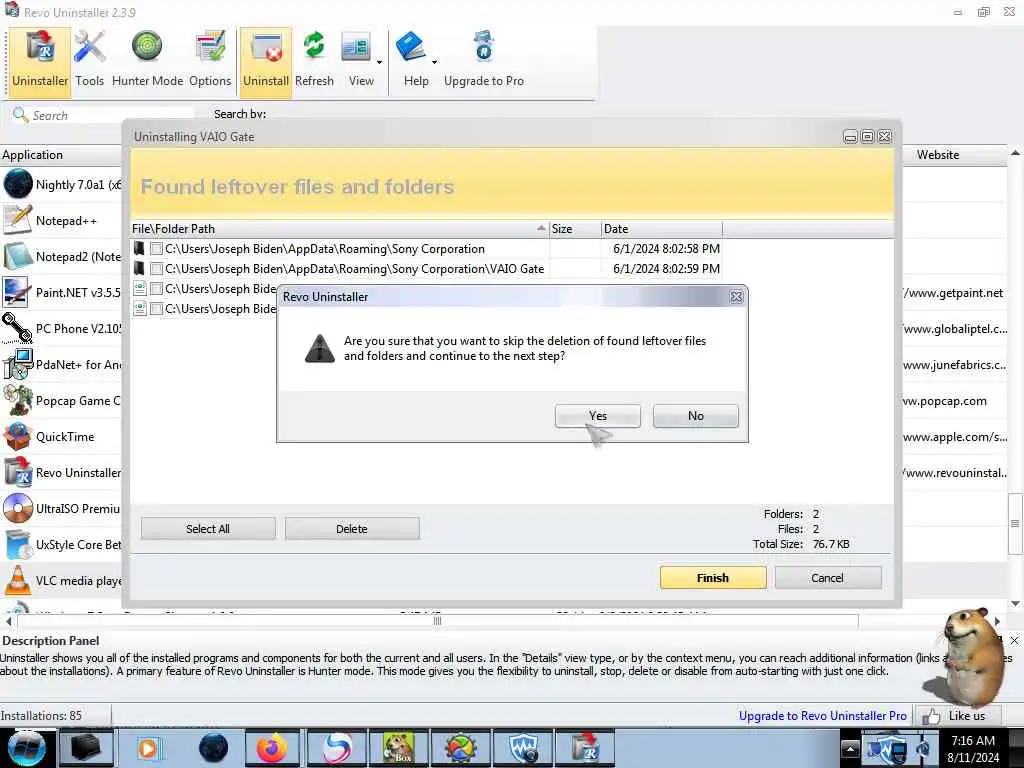Open the Tools toolbar icon

coord(89,61)
